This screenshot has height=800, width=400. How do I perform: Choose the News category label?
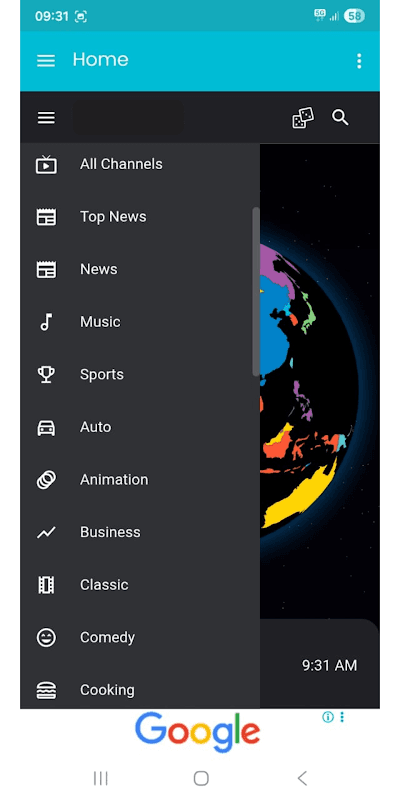98,269
